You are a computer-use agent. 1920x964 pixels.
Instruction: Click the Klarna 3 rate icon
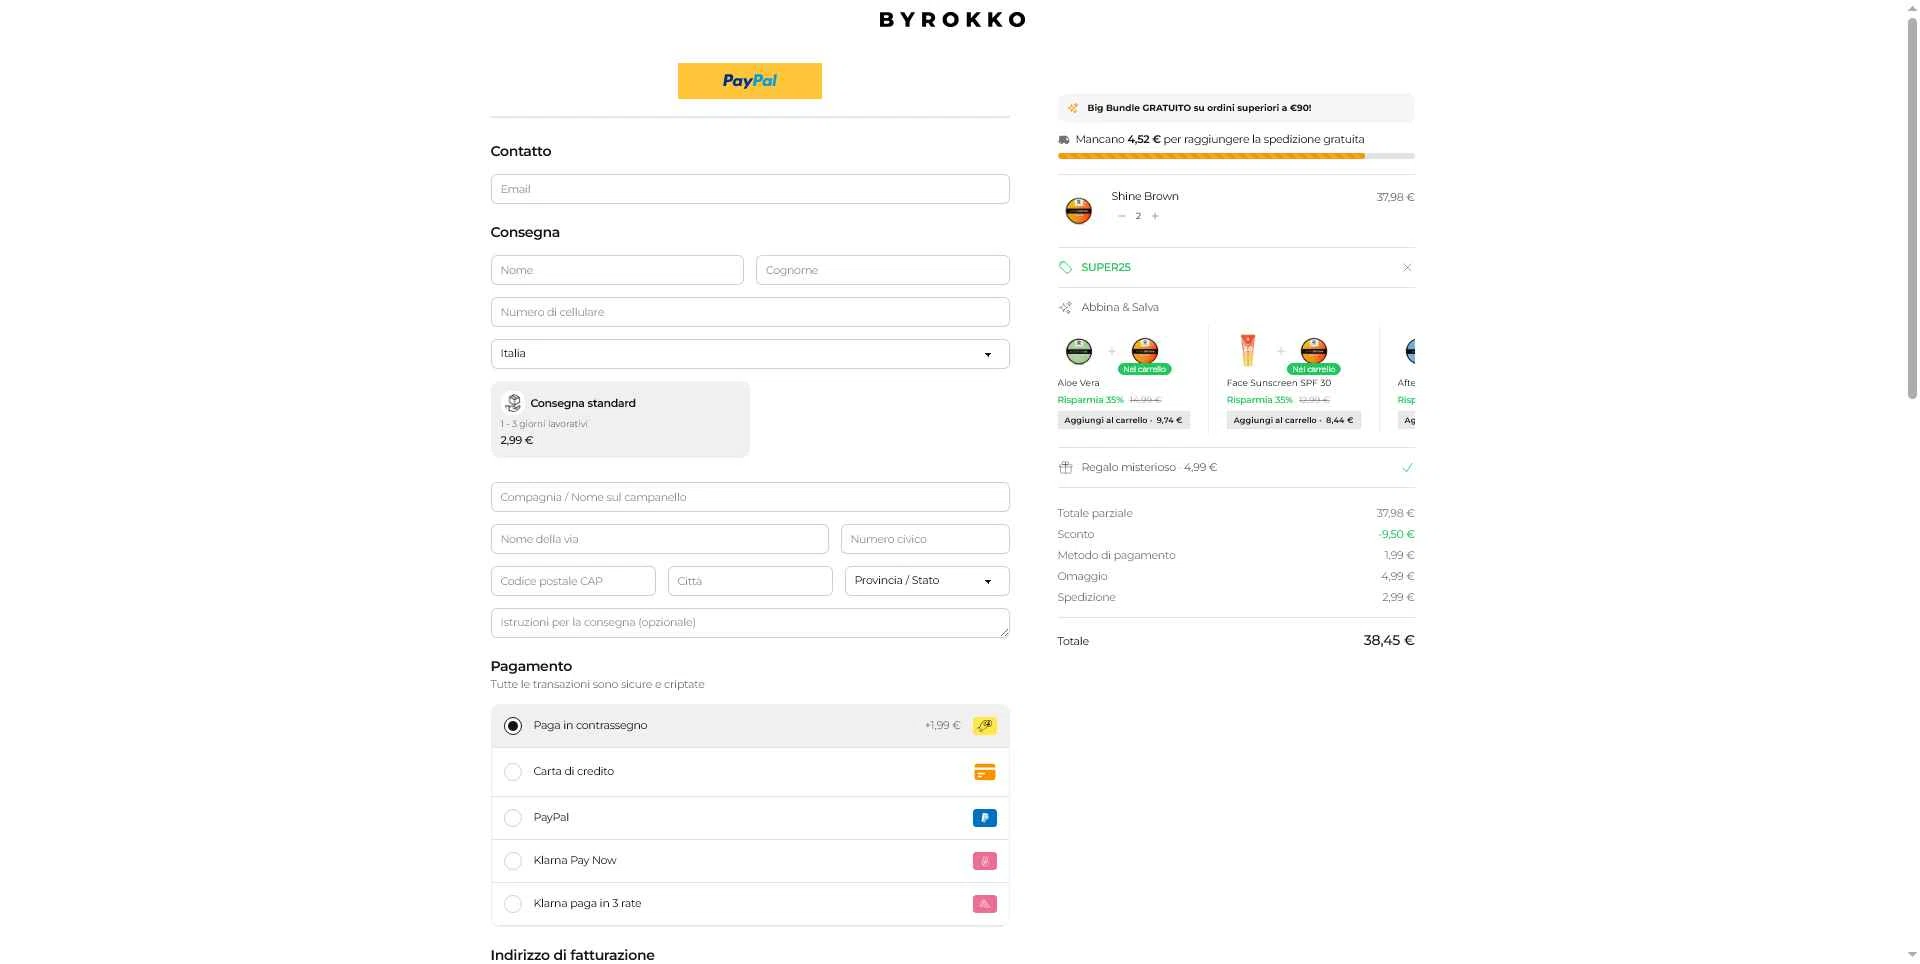pyautogui.click(x=985, y=904)
